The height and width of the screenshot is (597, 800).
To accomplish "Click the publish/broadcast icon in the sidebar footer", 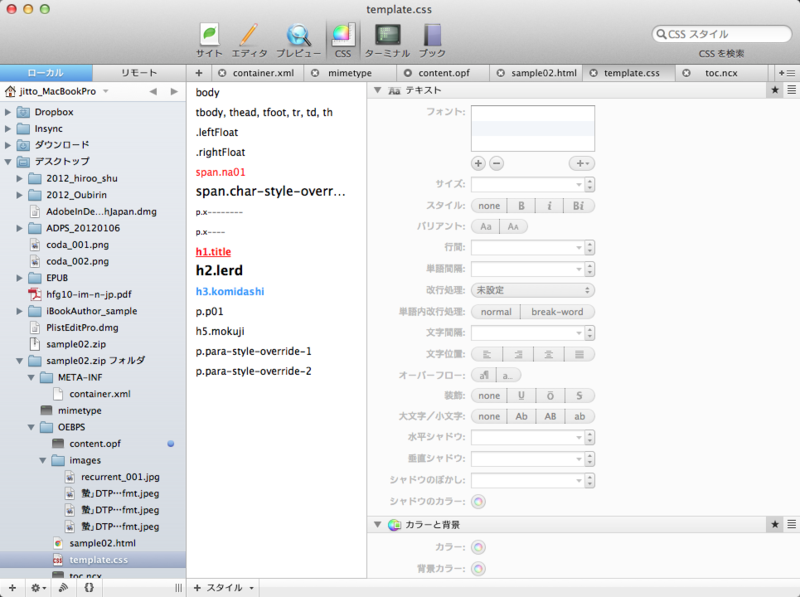I will tap(63, 588).
